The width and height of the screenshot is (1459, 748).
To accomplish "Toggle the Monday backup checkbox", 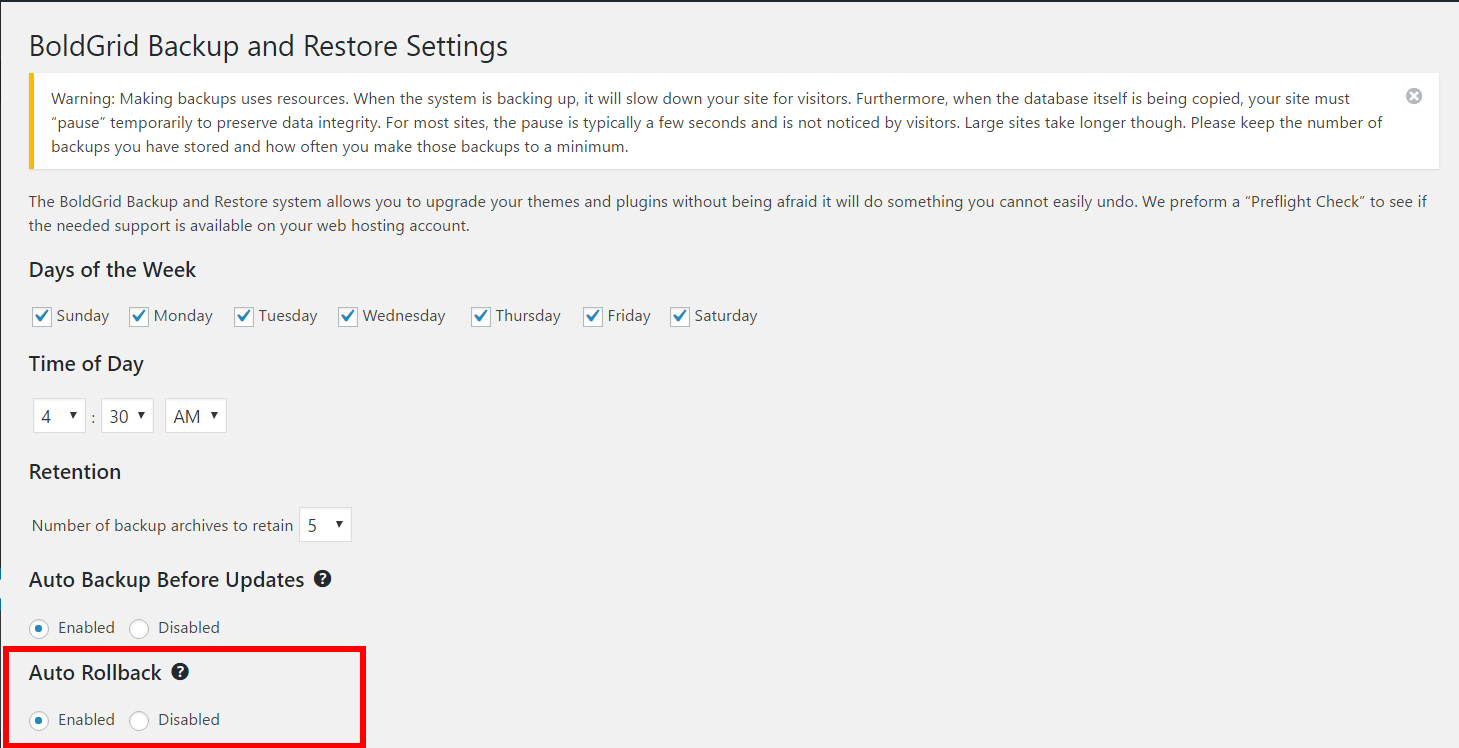I will pos(139,316).
